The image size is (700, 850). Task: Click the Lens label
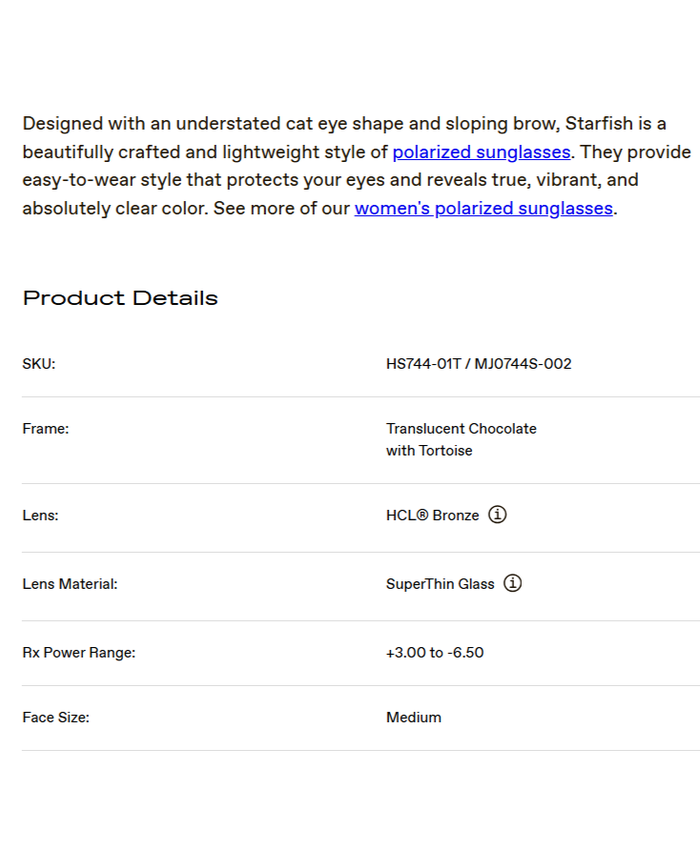click(40, 516)
